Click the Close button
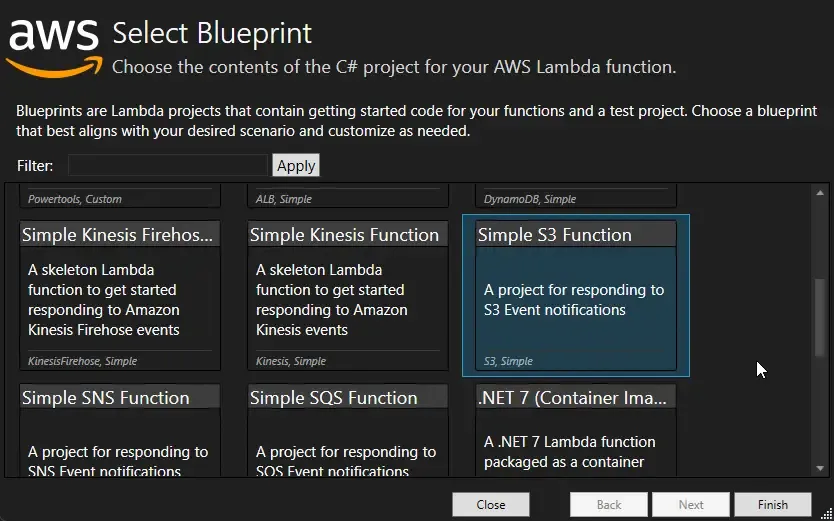834x521 pixels. click(x=491, y=505)
